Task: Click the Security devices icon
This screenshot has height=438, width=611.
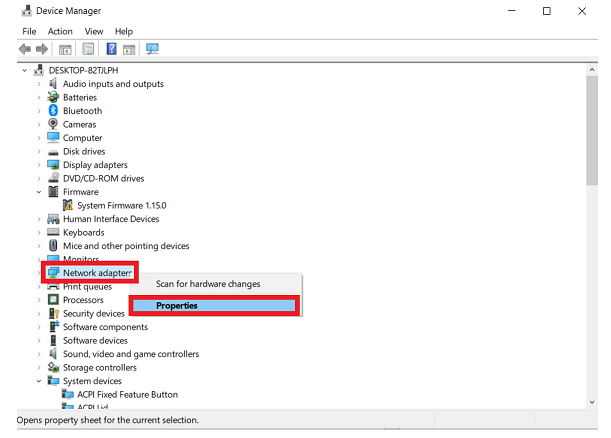Action: [x=53, y=314]
